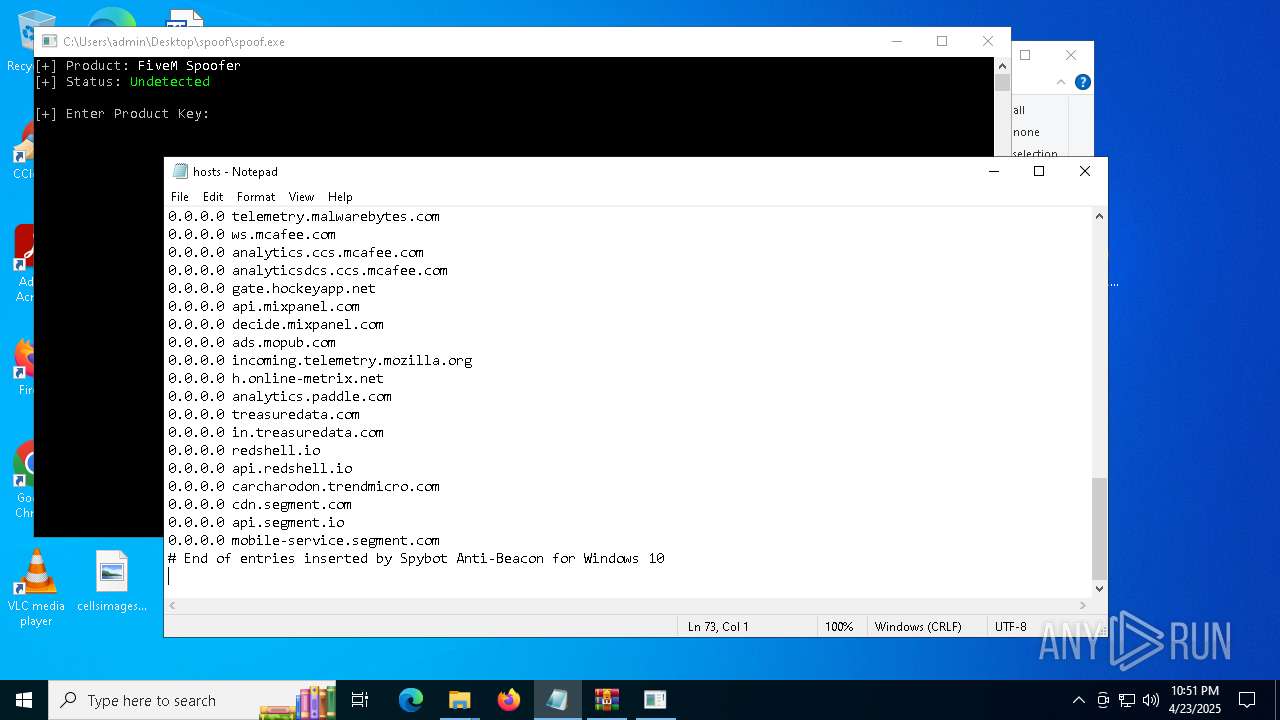
Task: Launch Firefox from the taskbar
Action: point(509,700)
